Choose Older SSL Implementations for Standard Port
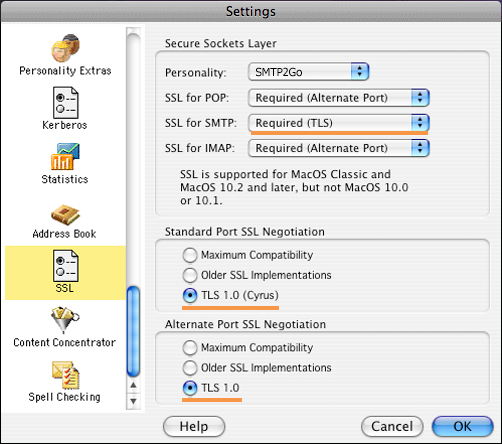Screen dimensions: 502x444 click(x=190, y=275)
